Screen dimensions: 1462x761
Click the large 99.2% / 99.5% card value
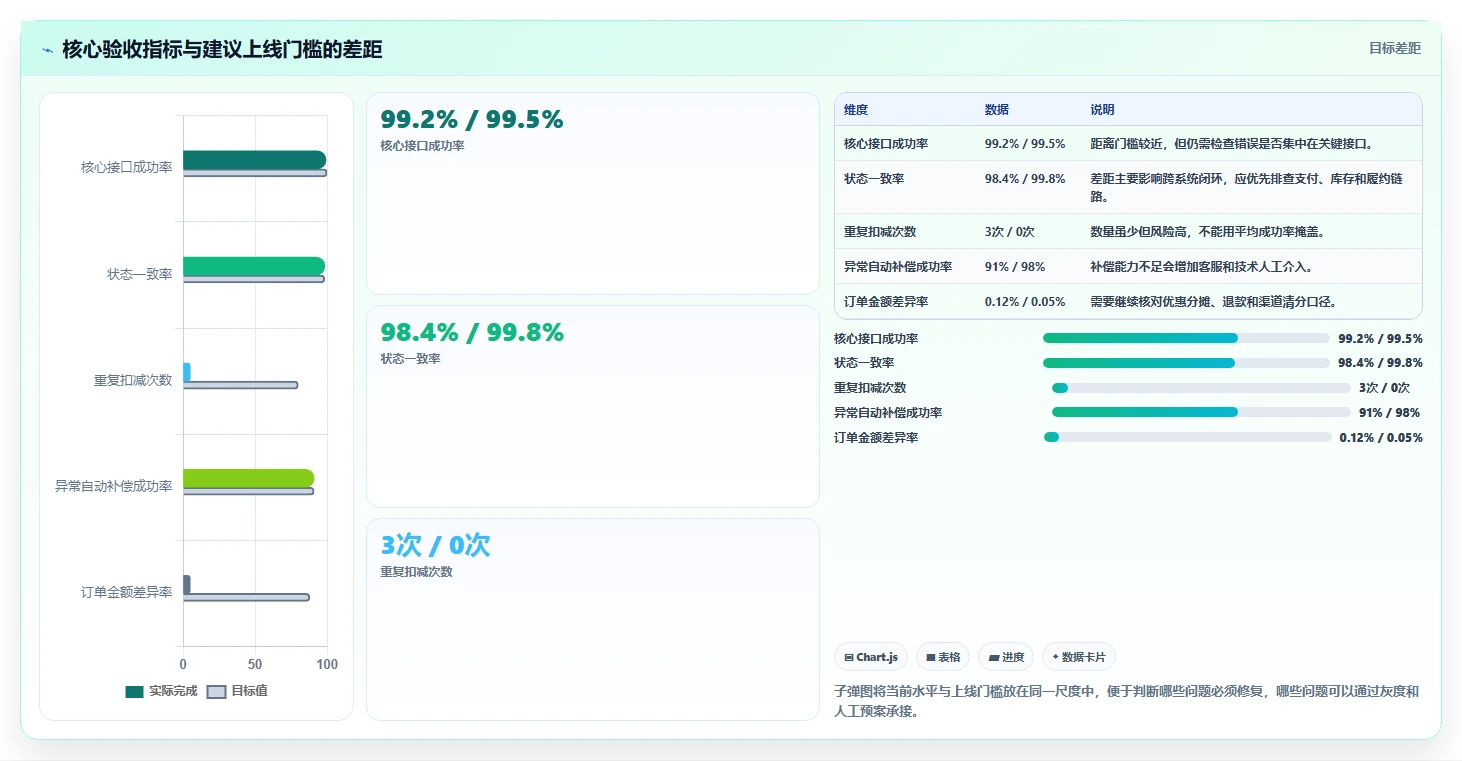coord(472,119)
